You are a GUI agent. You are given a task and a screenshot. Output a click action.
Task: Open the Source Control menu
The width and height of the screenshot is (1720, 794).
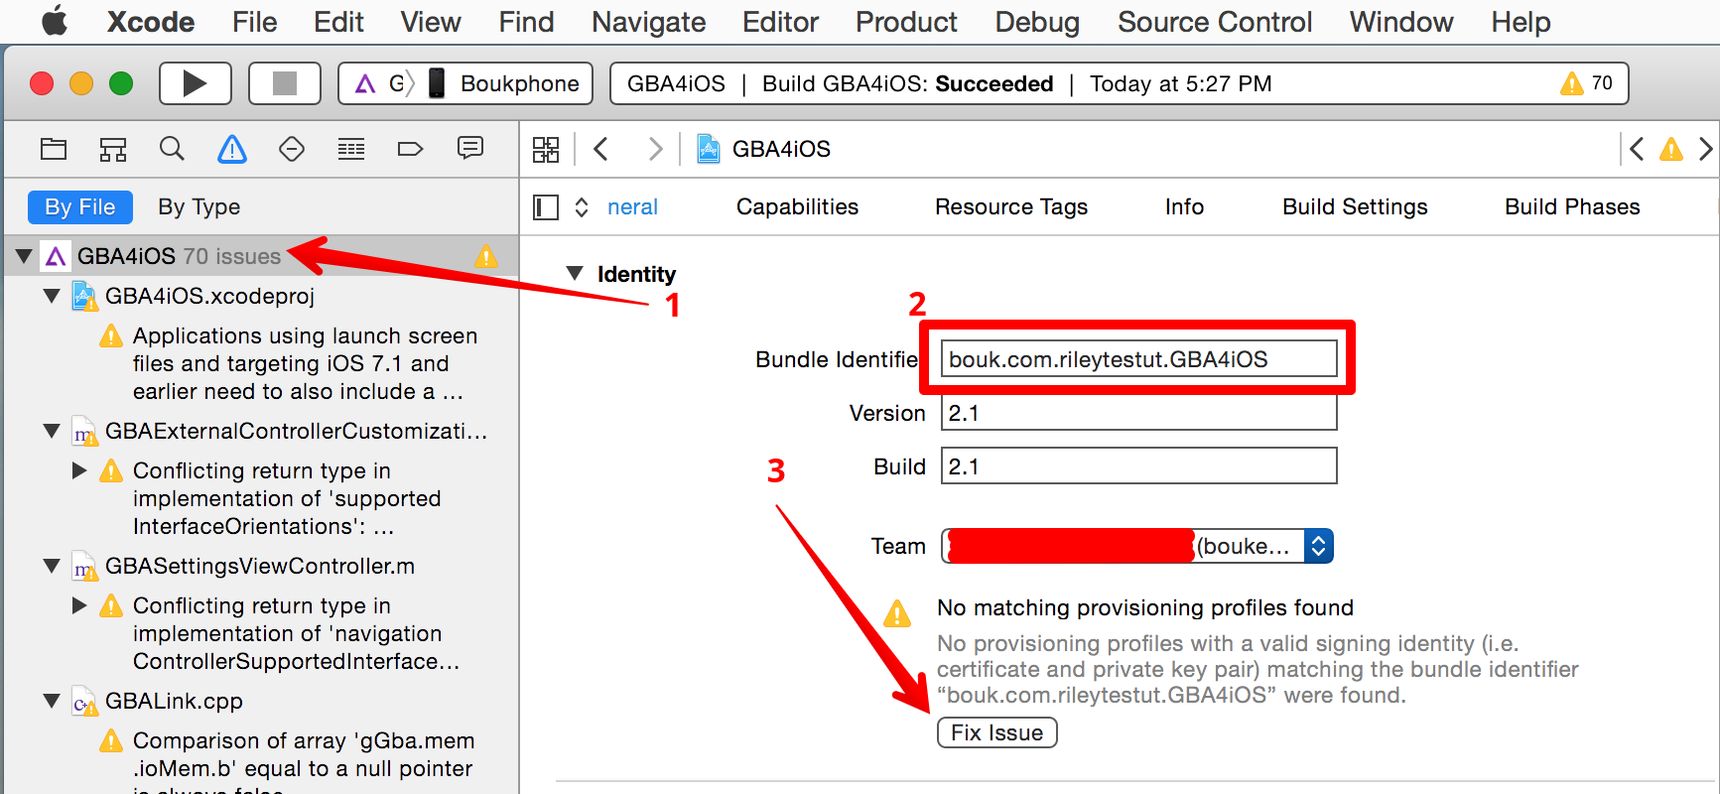pyautogui.click(x=1215, y=22)
